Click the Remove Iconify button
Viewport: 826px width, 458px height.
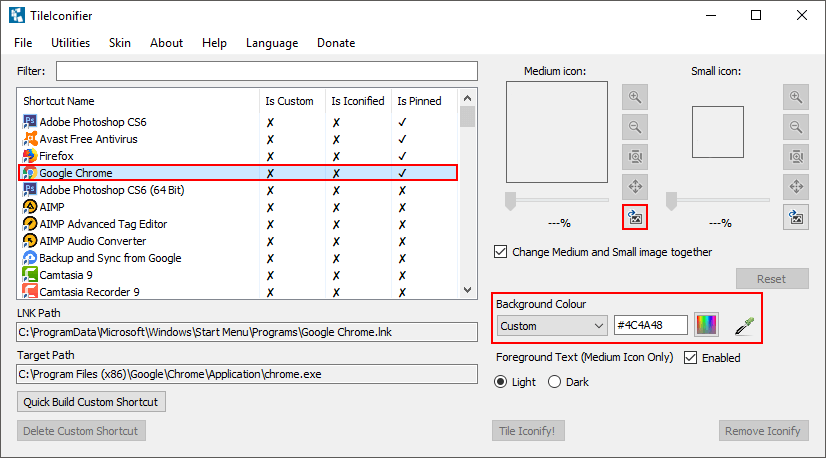click(763, 431)
